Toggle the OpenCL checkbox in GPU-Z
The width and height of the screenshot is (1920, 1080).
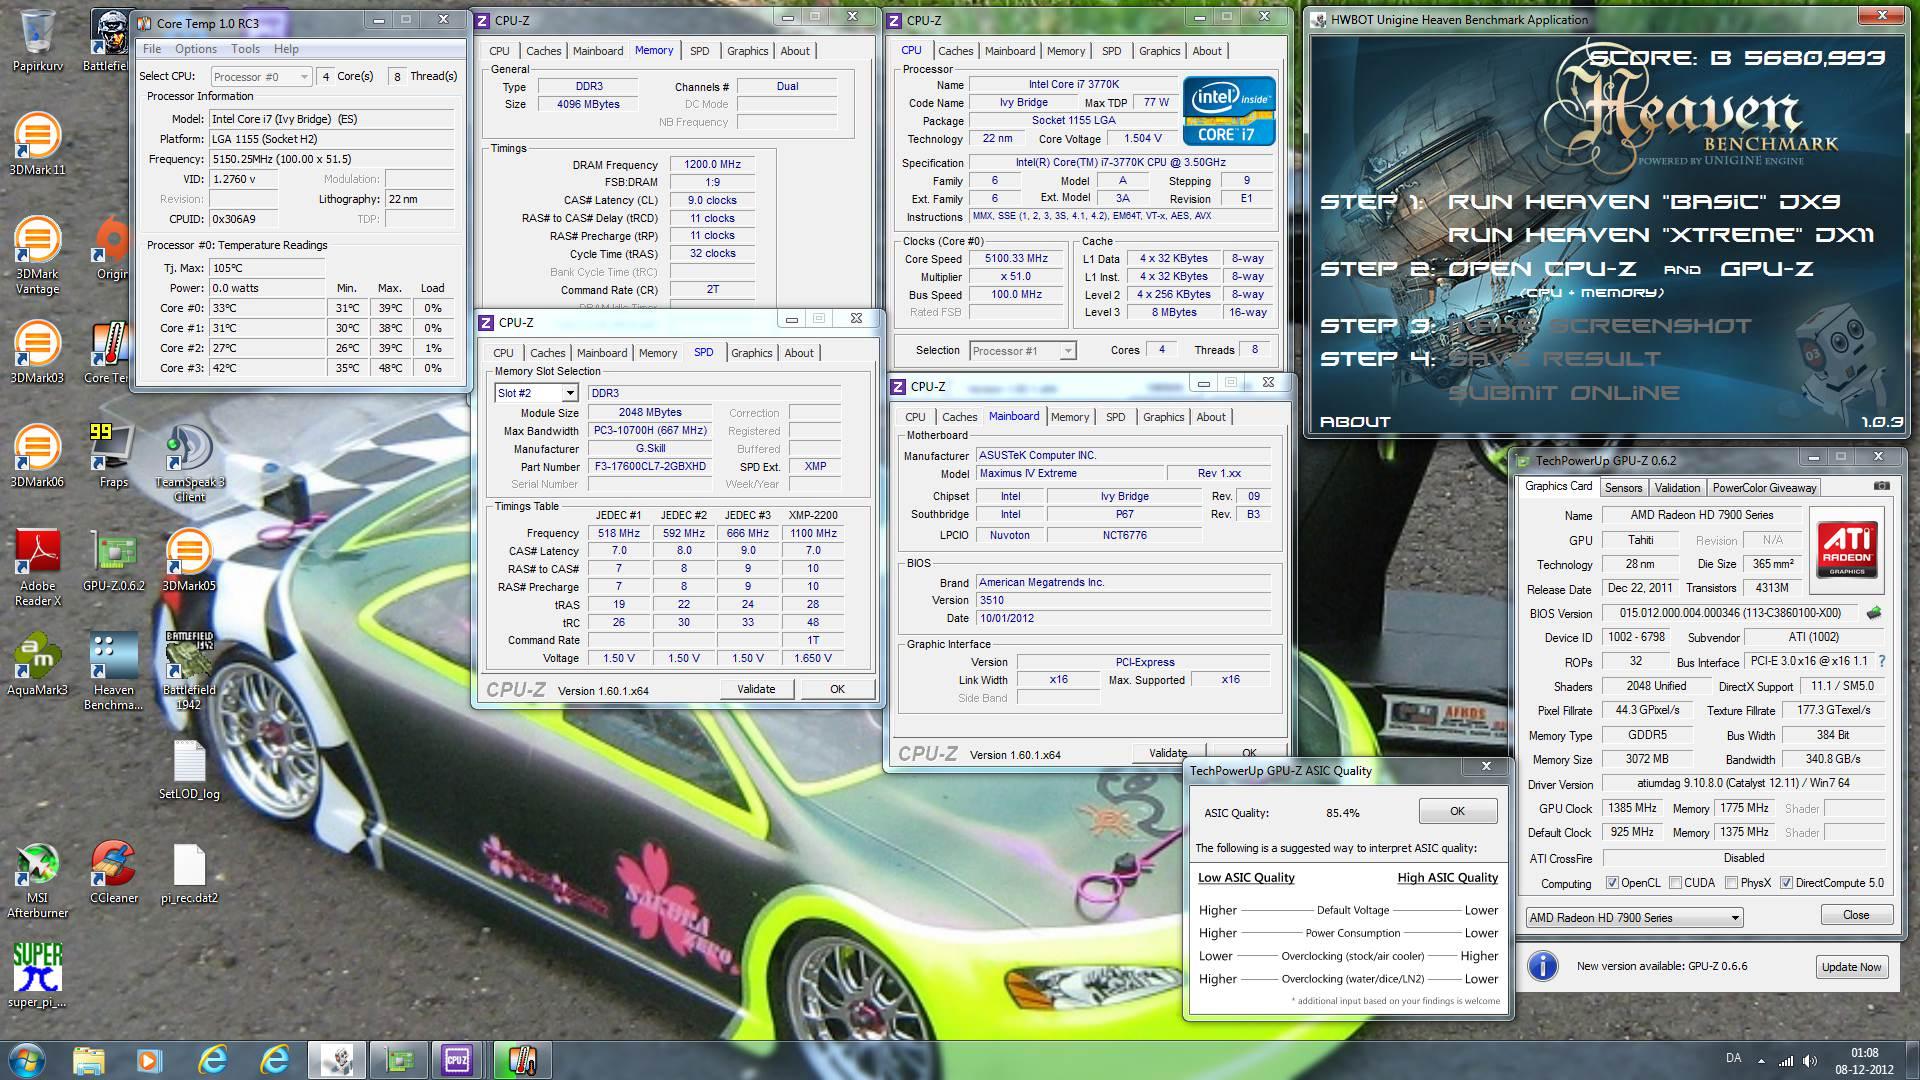click(1612, 883)
